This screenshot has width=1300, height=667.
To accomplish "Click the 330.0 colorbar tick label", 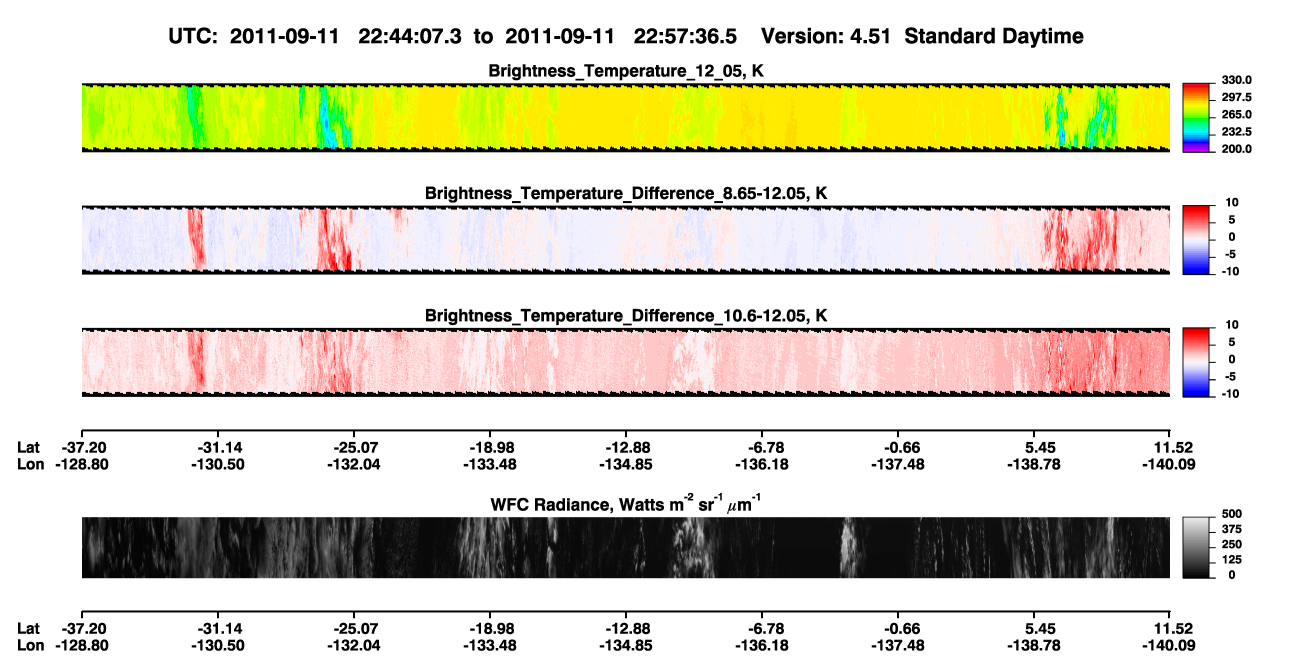I will [1237, 80].
